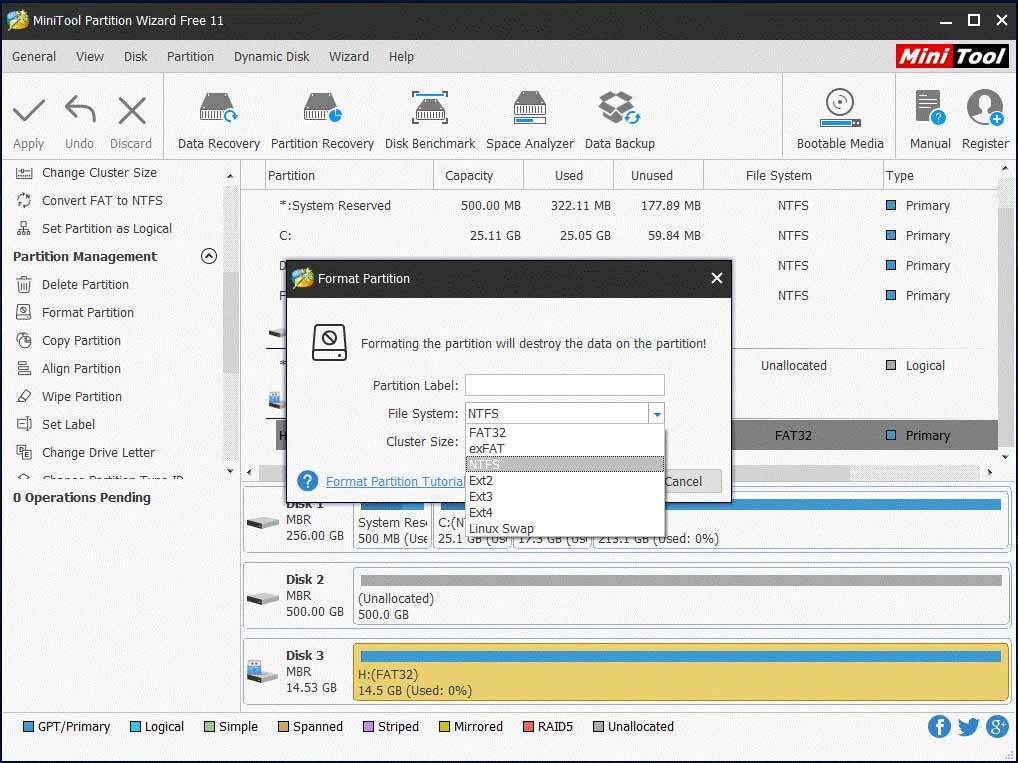This screenshot has height=763, width=1018.
Task: Click the Disk 3 drive icon
Action: tap(263, 671)
